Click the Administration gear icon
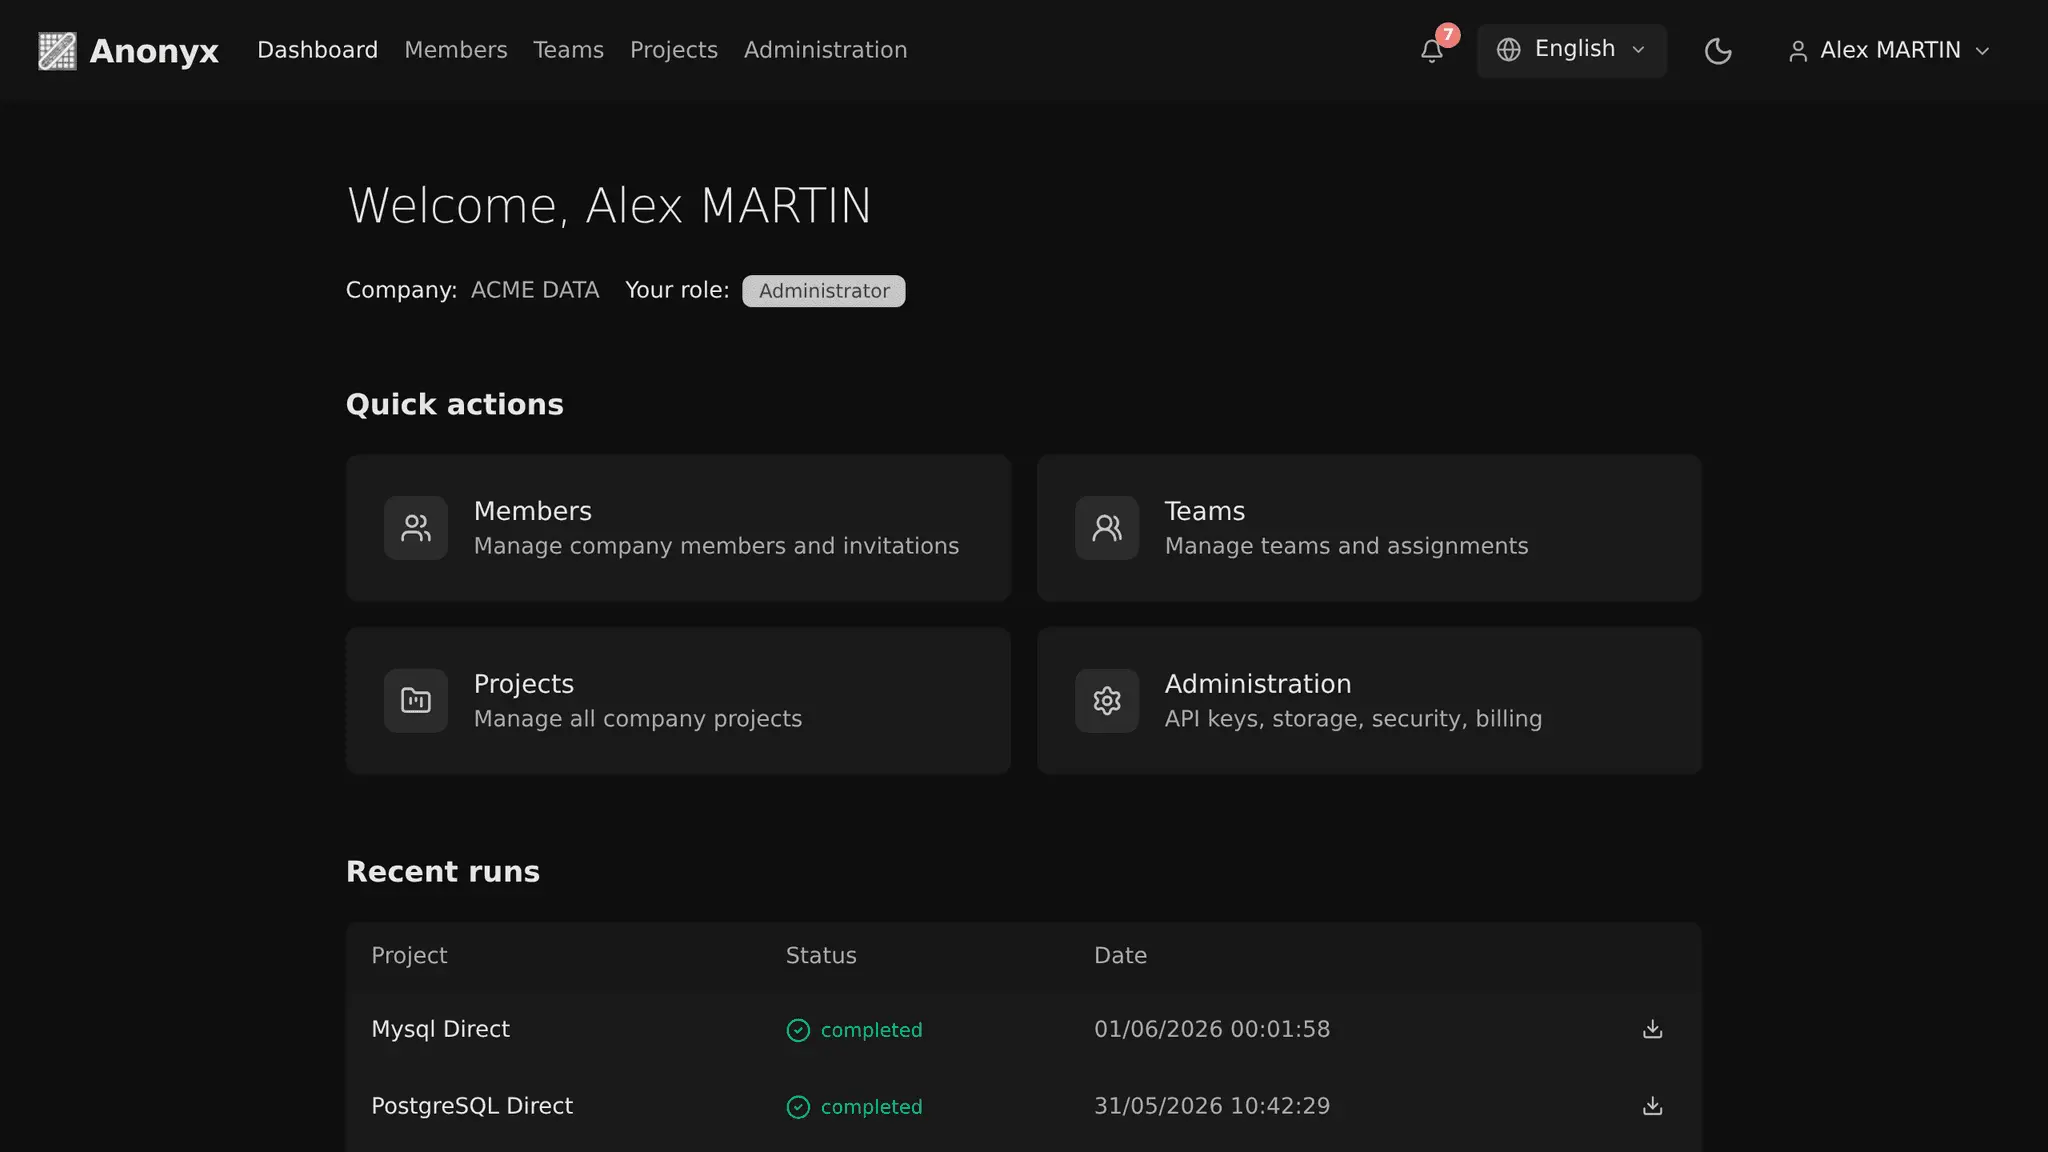The width and height of the screenshot is (2048, 1152). point(1107,701)
